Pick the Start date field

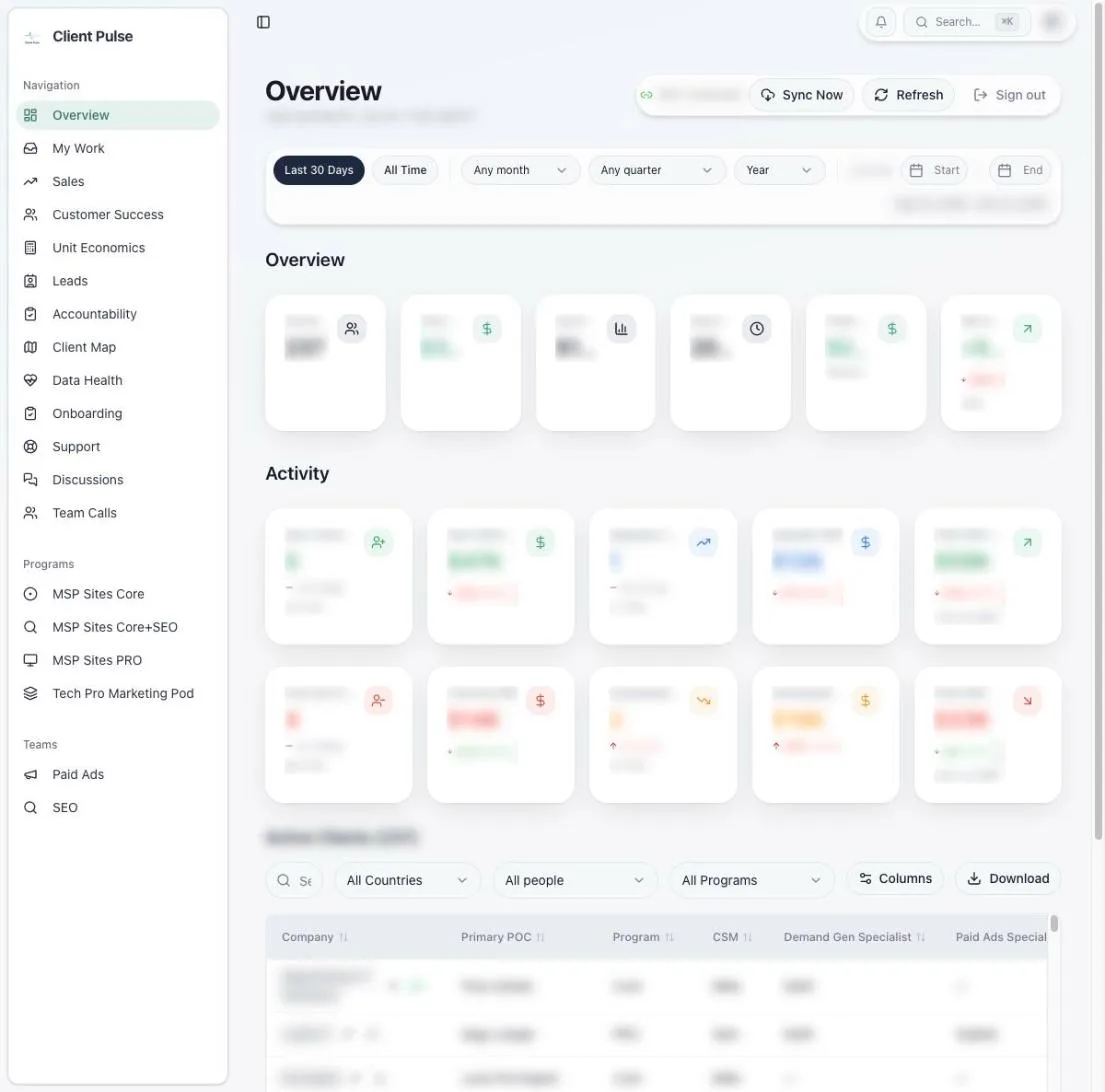(x=934, y=170)
